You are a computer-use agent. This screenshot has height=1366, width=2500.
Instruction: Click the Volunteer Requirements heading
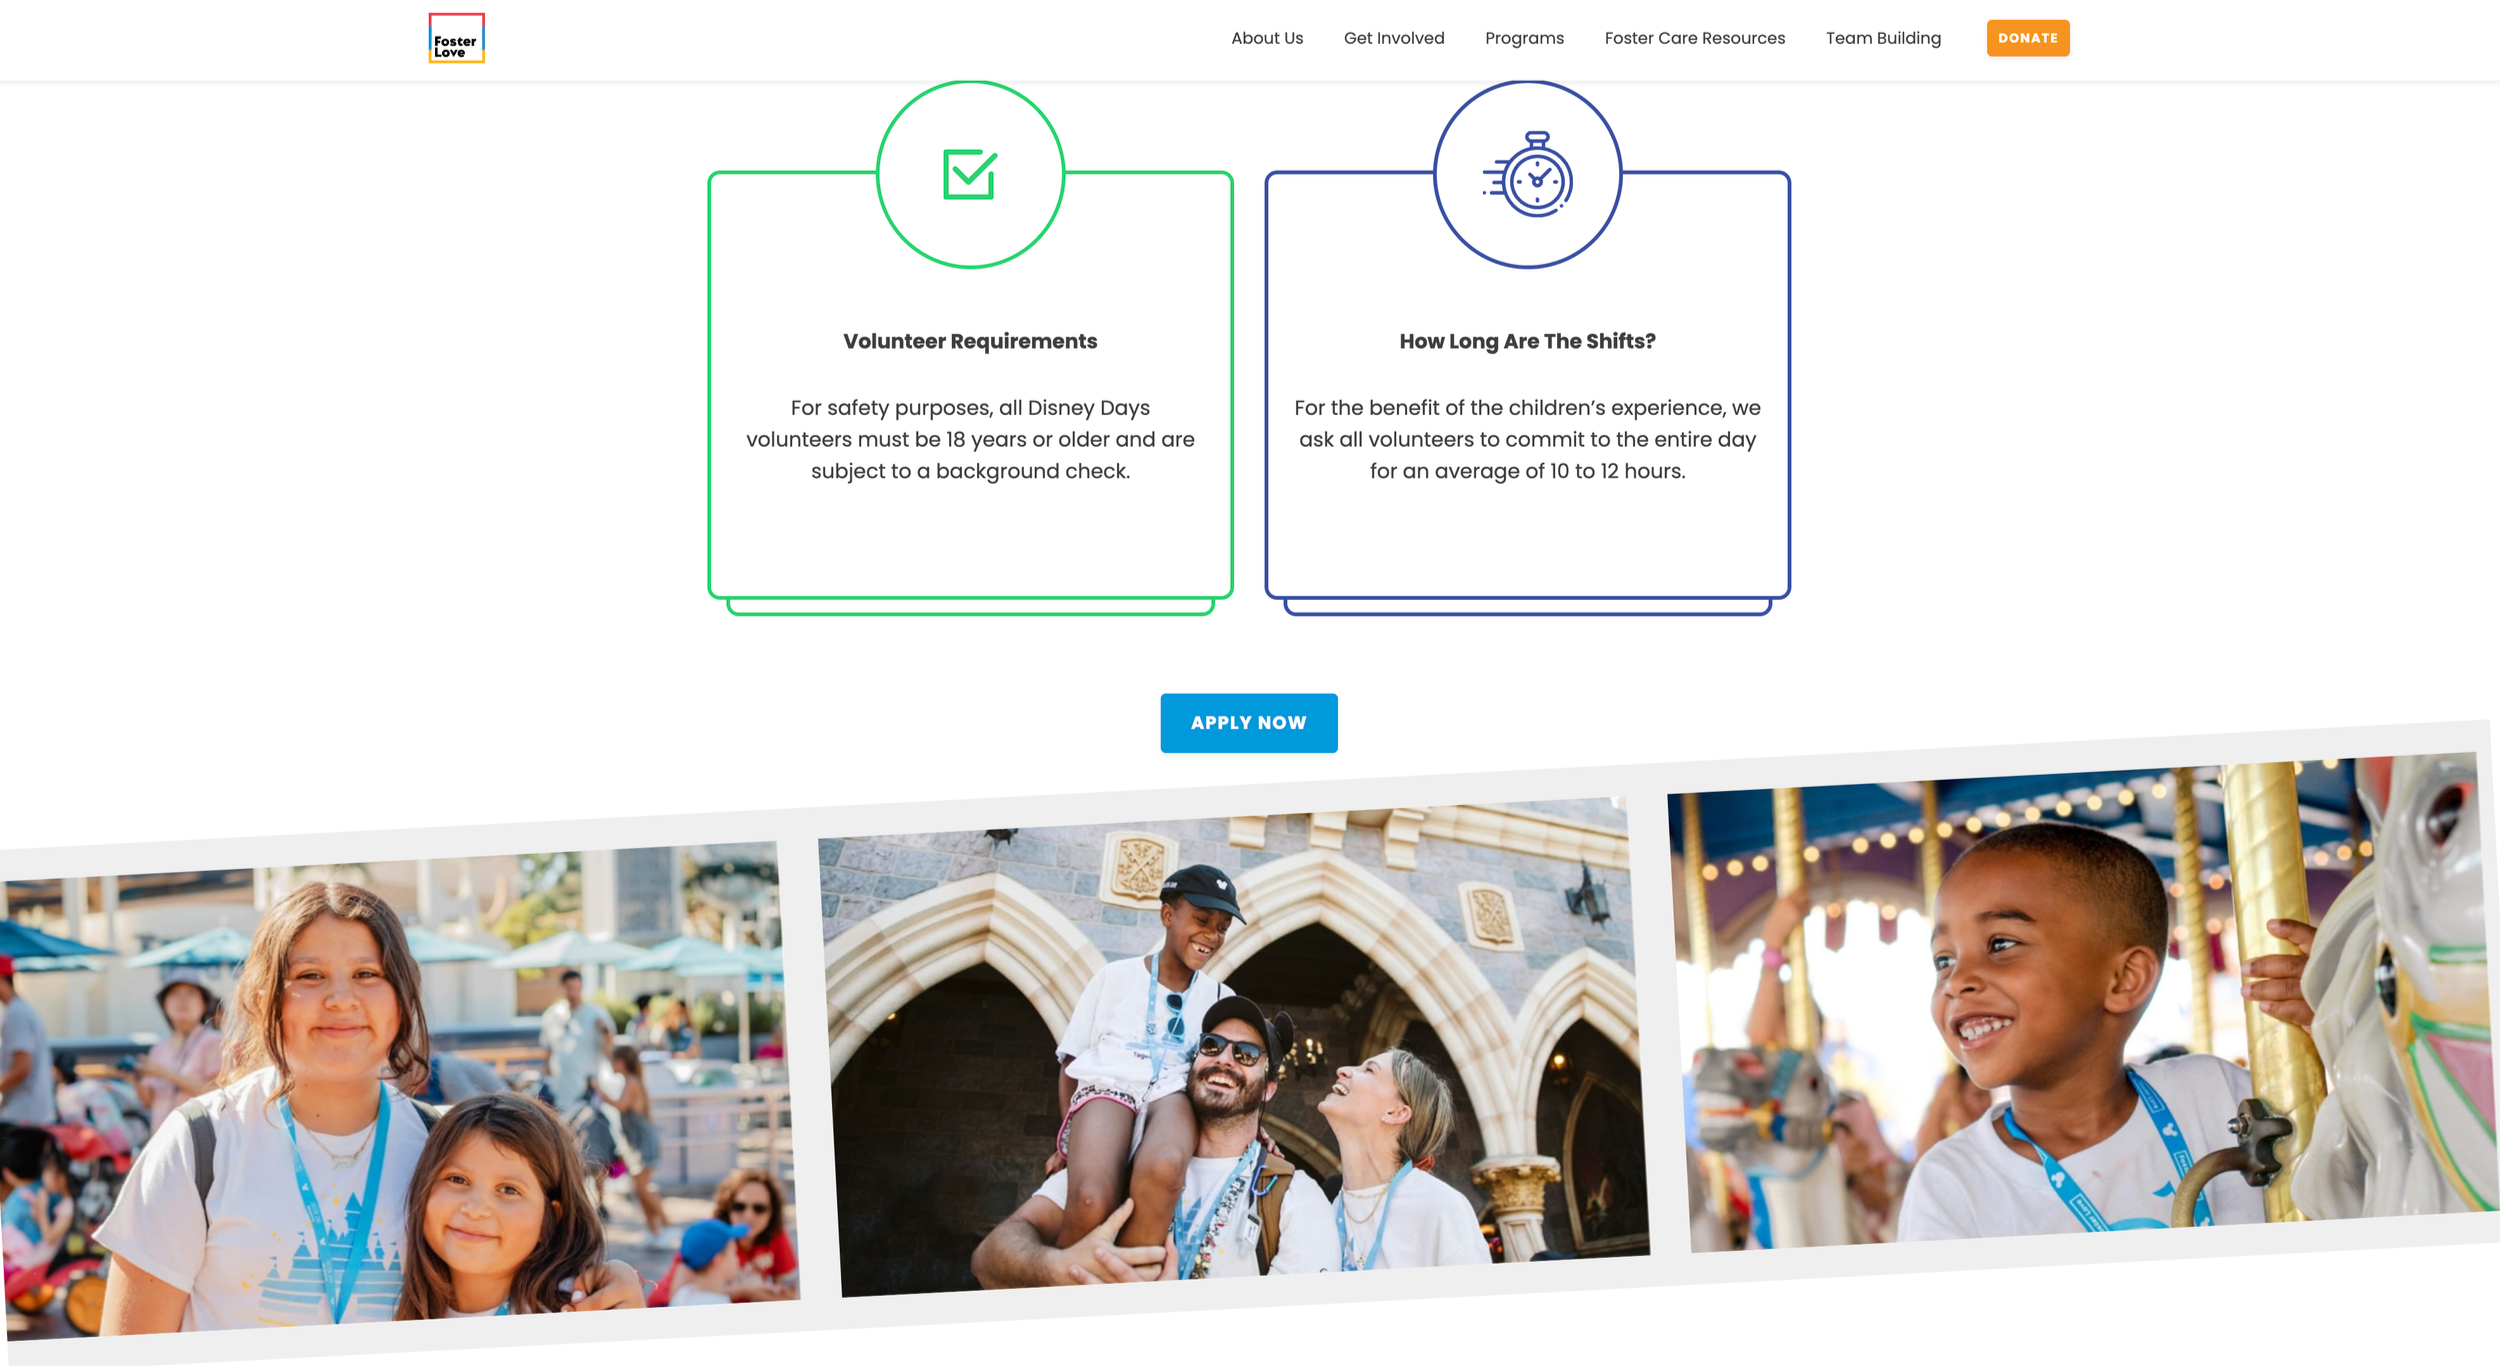969,341
